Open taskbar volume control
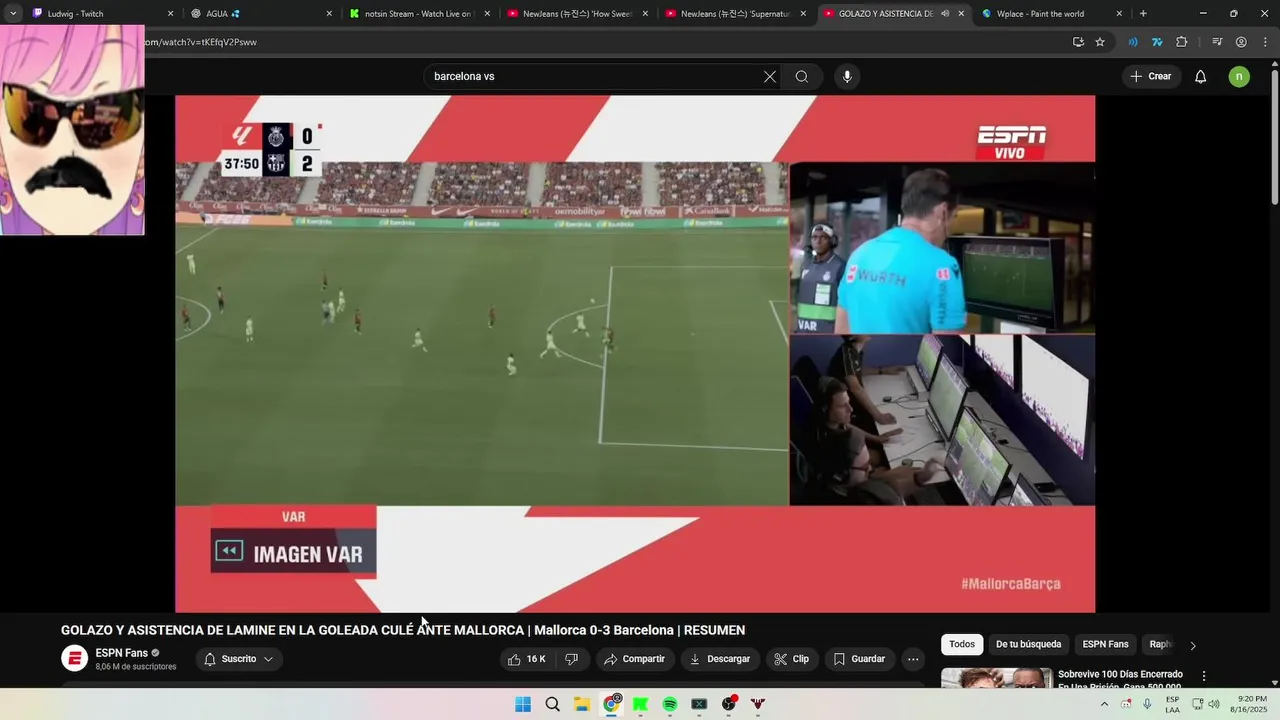 click(1214, 704)
